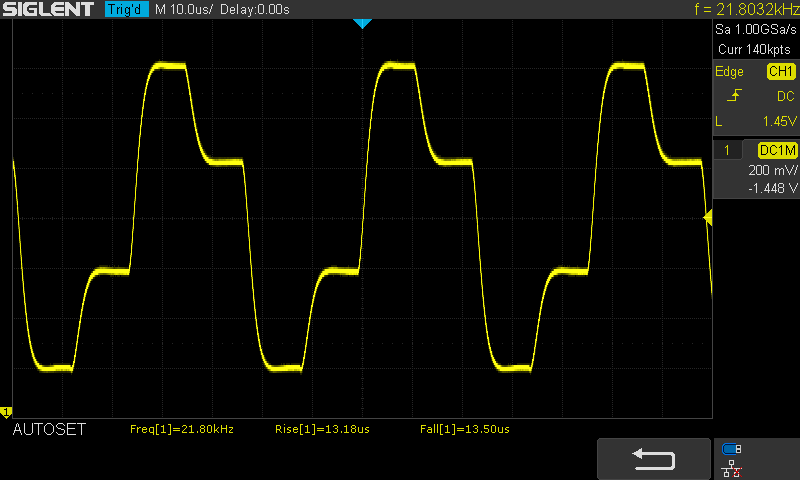Click the 200 mV/ vertical scale

(772, 170)
